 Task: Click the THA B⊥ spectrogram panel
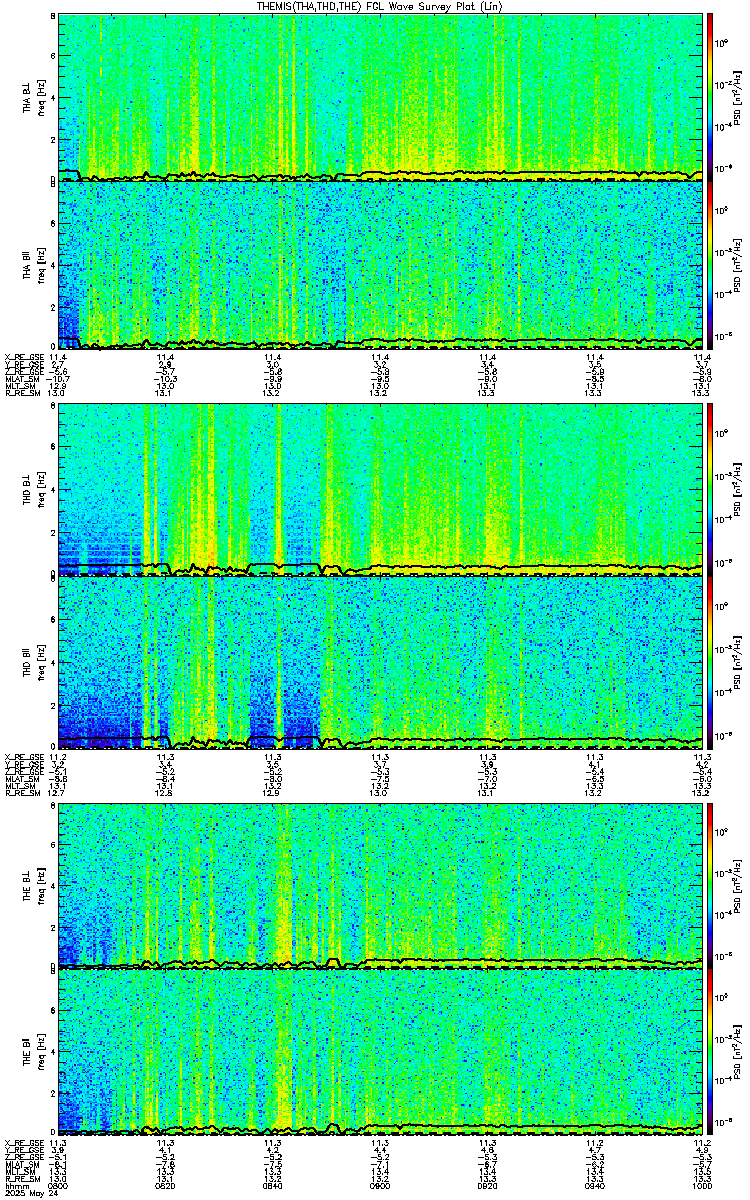[x=381, y=96]
